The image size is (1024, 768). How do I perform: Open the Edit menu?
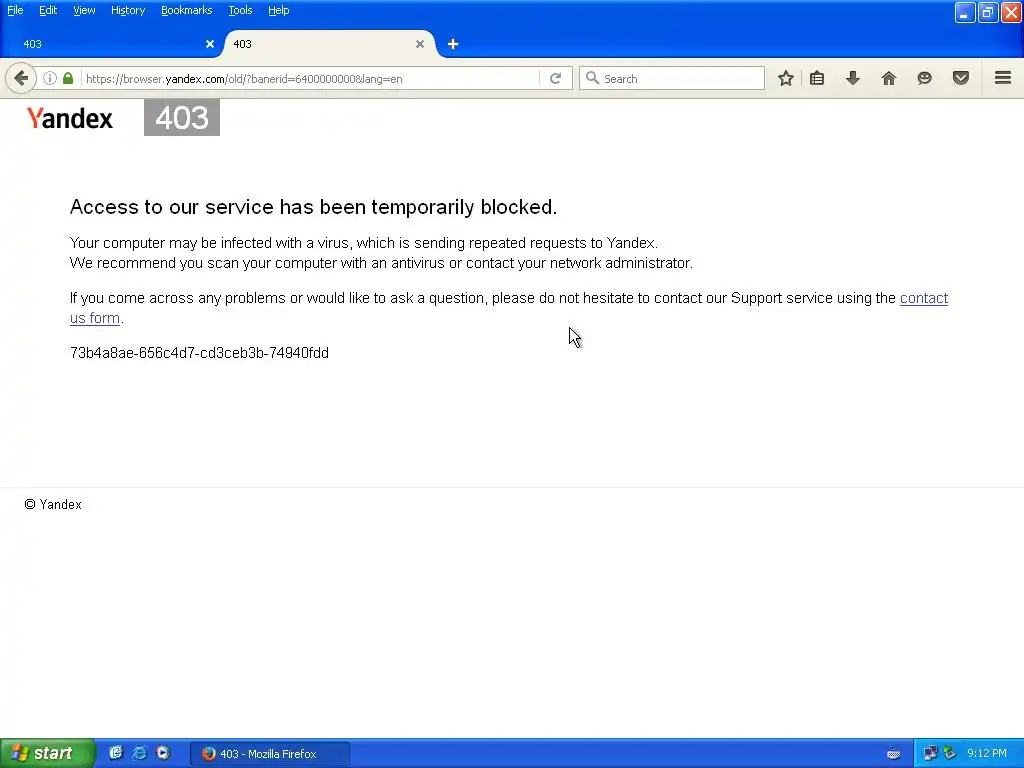pyautogui.click(x=48, y=10)
